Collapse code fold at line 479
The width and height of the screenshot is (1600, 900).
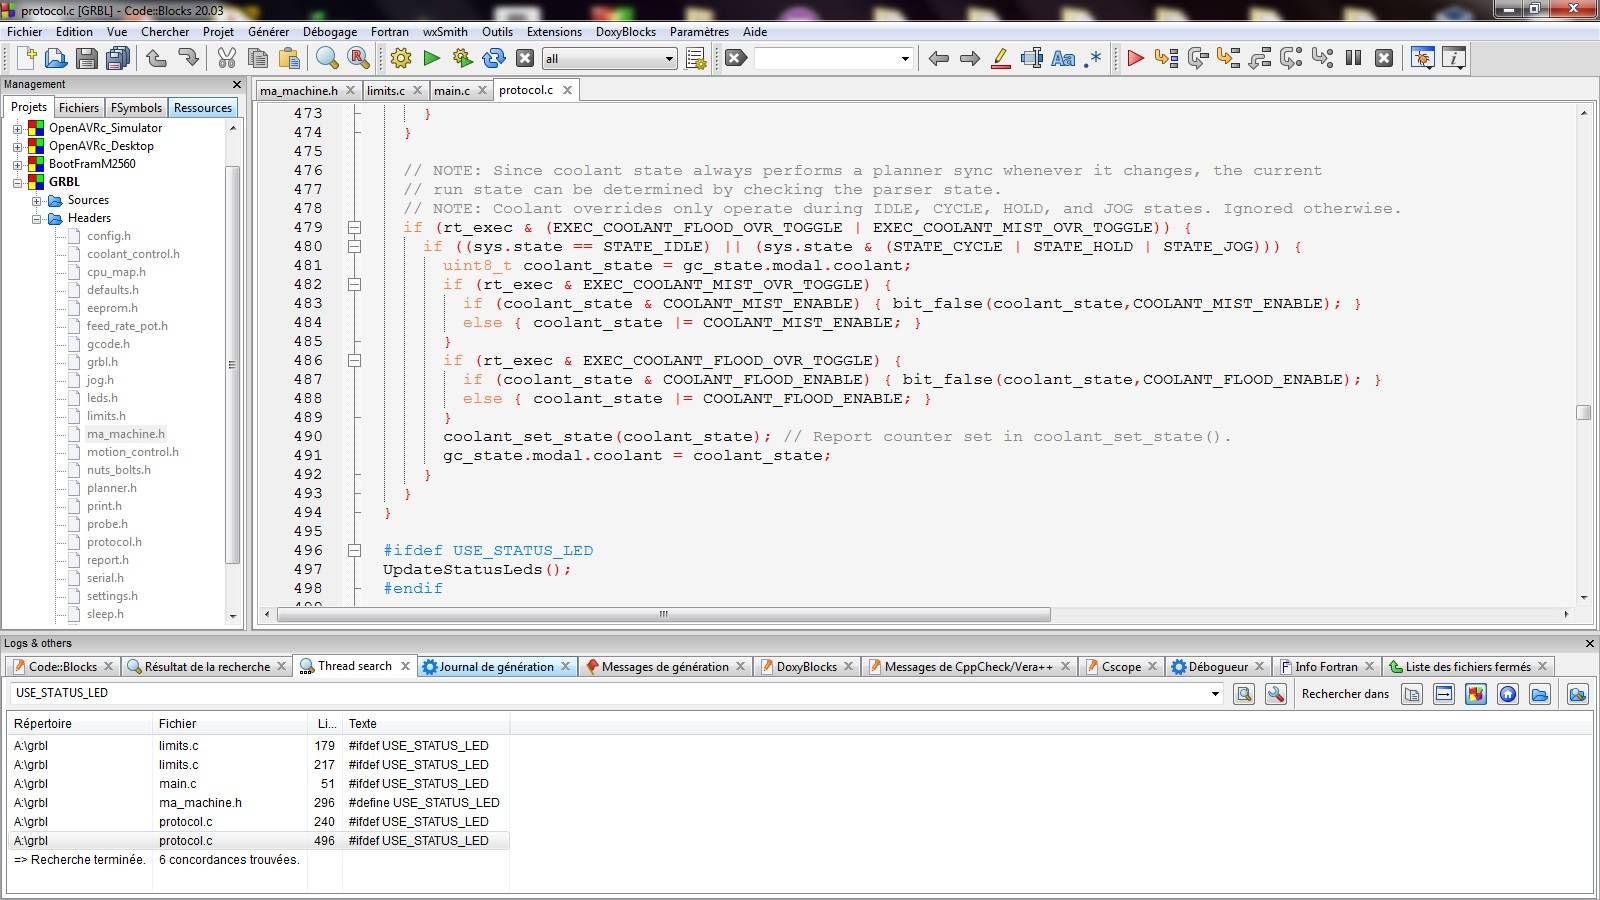354,228
